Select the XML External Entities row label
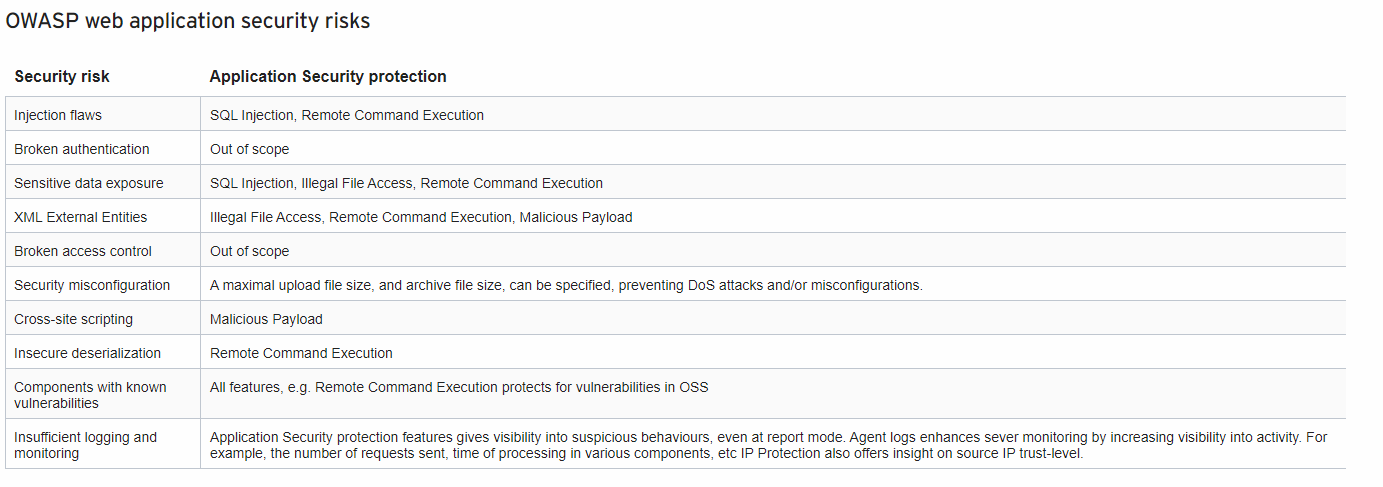The width and height of the screenshot is (1383, 487). 80,217
